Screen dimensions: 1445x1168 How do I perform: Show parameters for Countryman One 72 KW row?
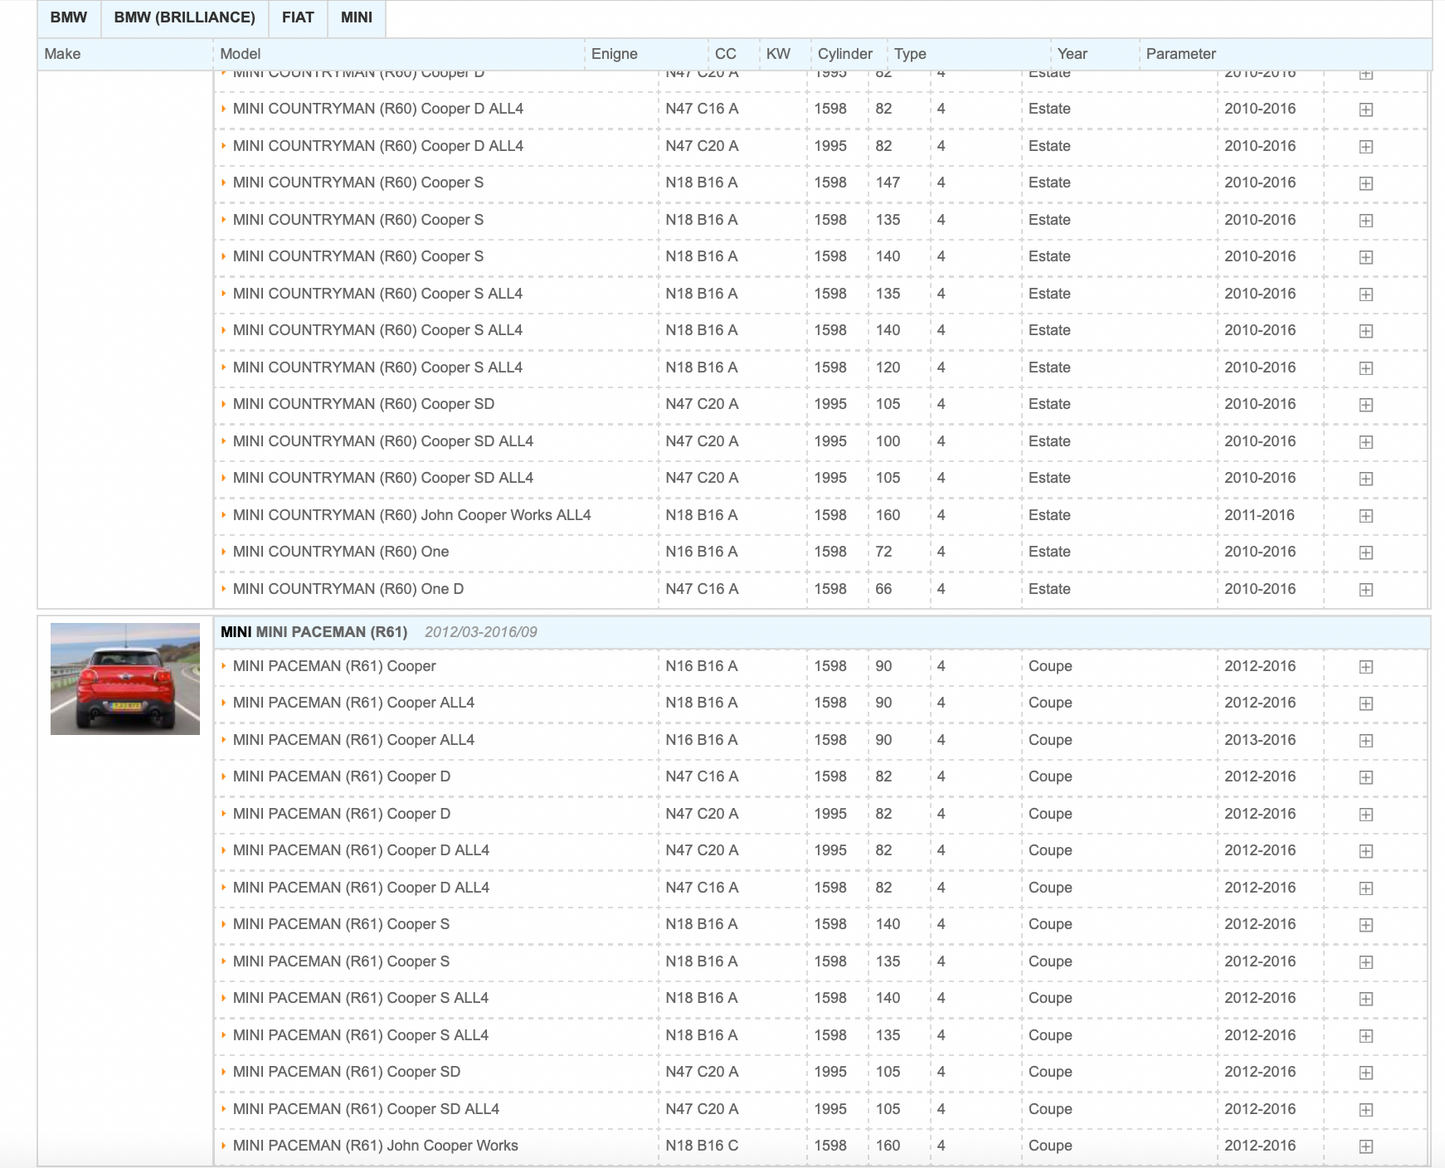(x=1366, y=553)
